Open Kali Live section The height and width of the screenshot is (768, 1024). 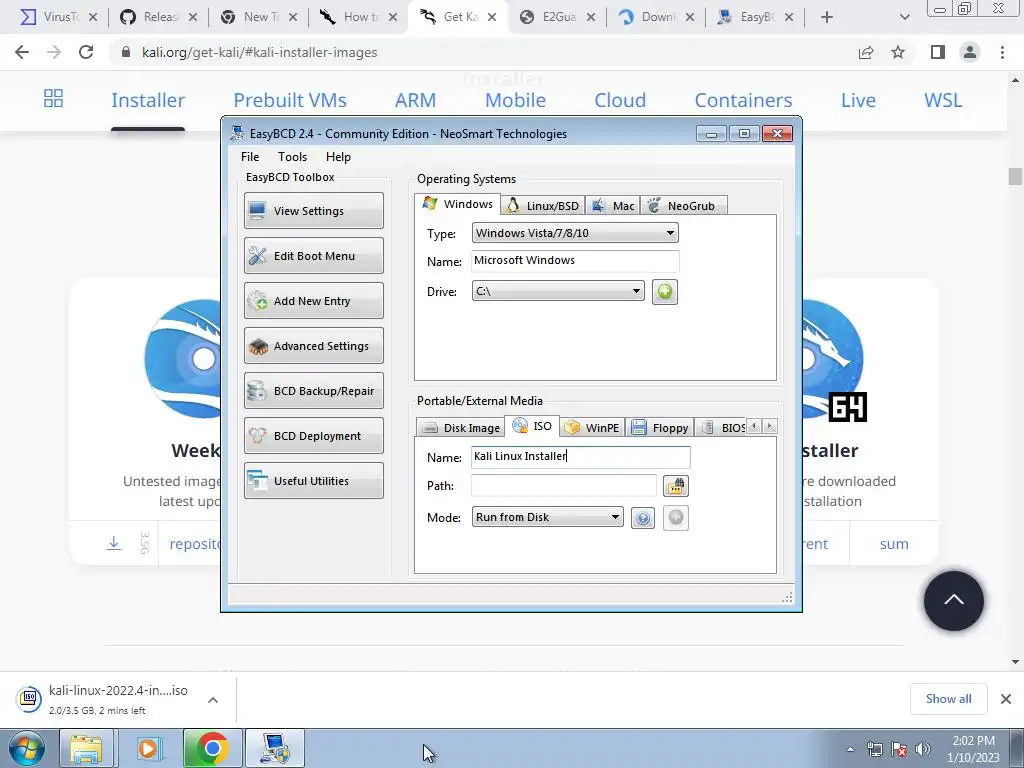pos(858,100)
